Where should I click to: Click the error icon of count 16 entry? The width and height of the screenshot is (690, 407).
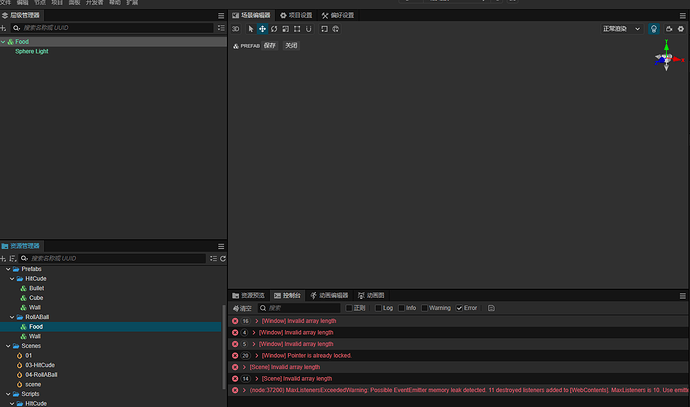click(235, 321)
